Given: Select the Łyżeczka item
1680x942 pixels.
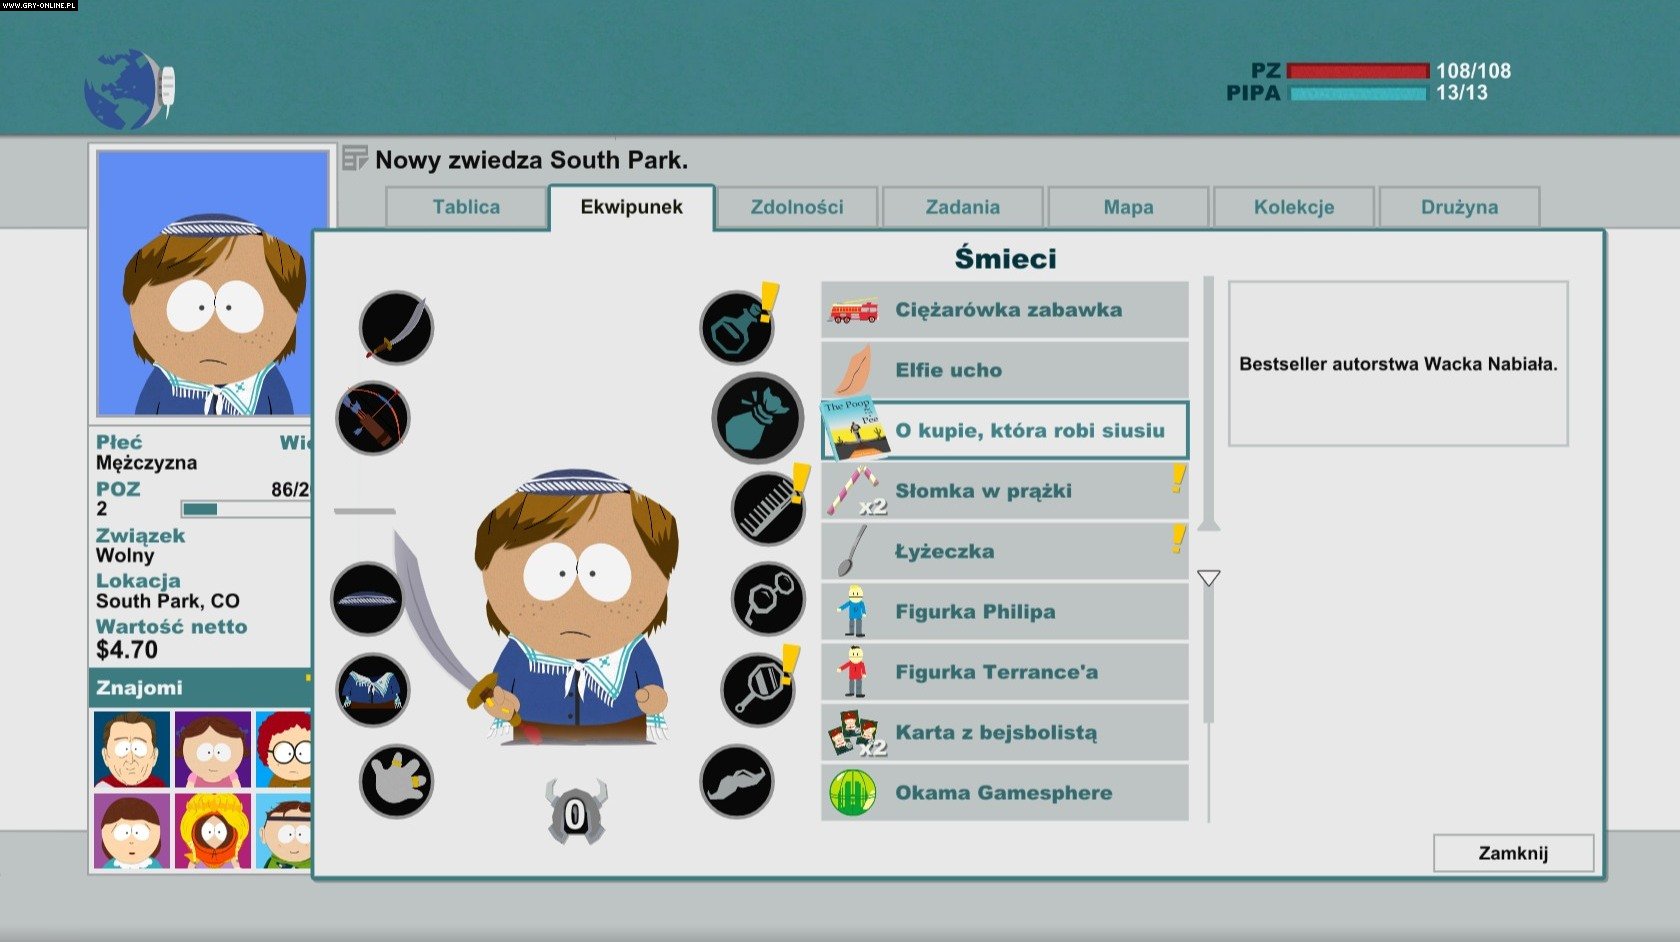Looking at the screenshot, I should [x=1005, y=551].
